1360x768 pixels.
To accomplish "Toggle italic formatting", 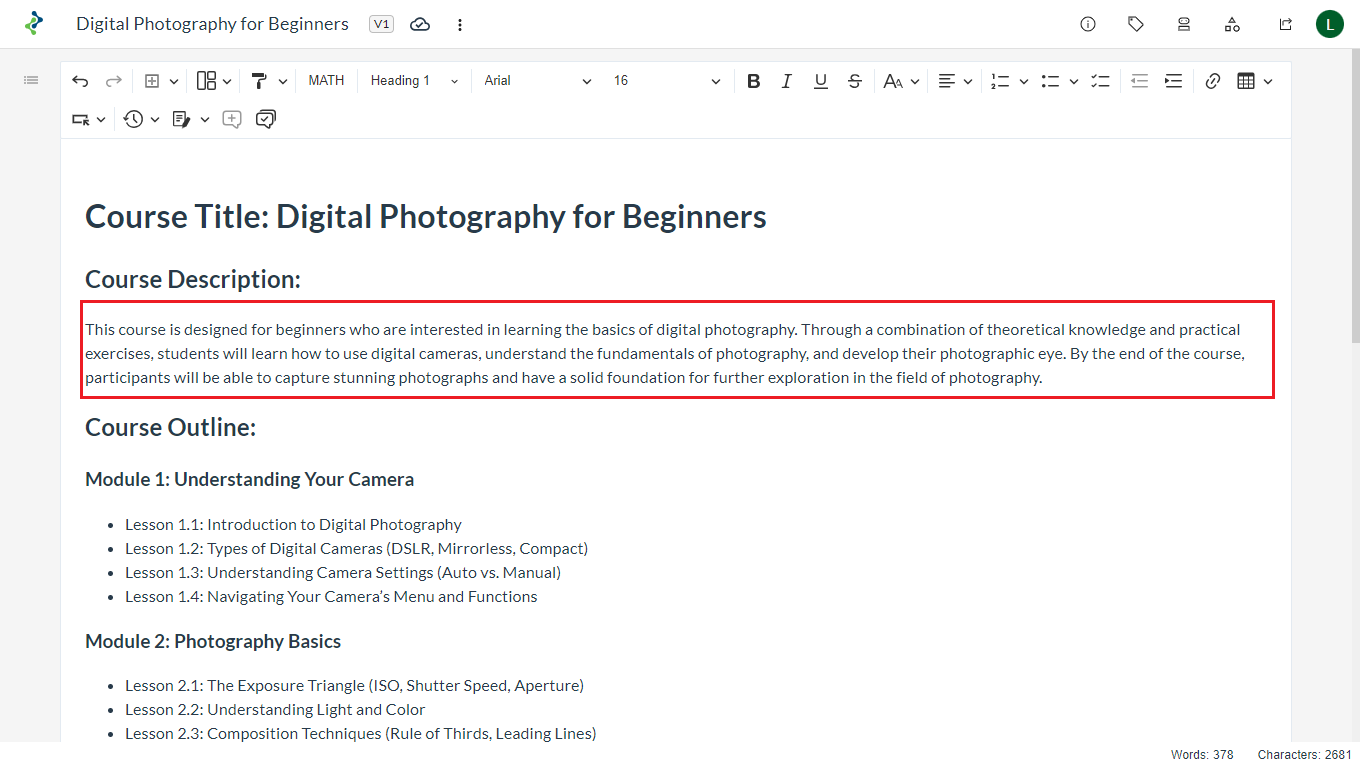I will pyautogui.click(x=787, y=81).
